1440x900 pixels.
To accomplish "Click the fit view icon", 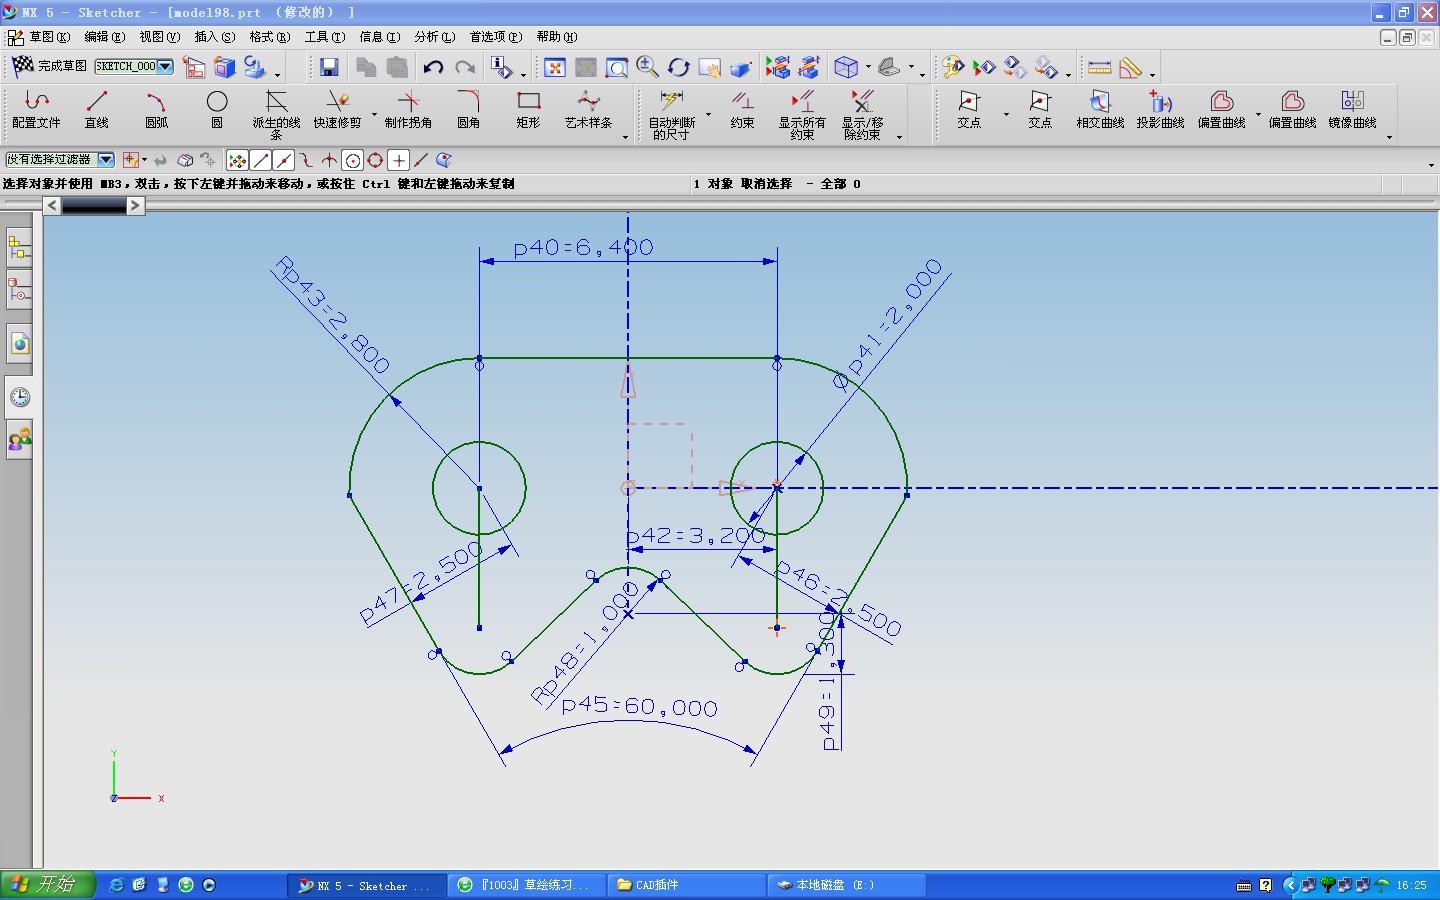I will (x=555, y=67).
